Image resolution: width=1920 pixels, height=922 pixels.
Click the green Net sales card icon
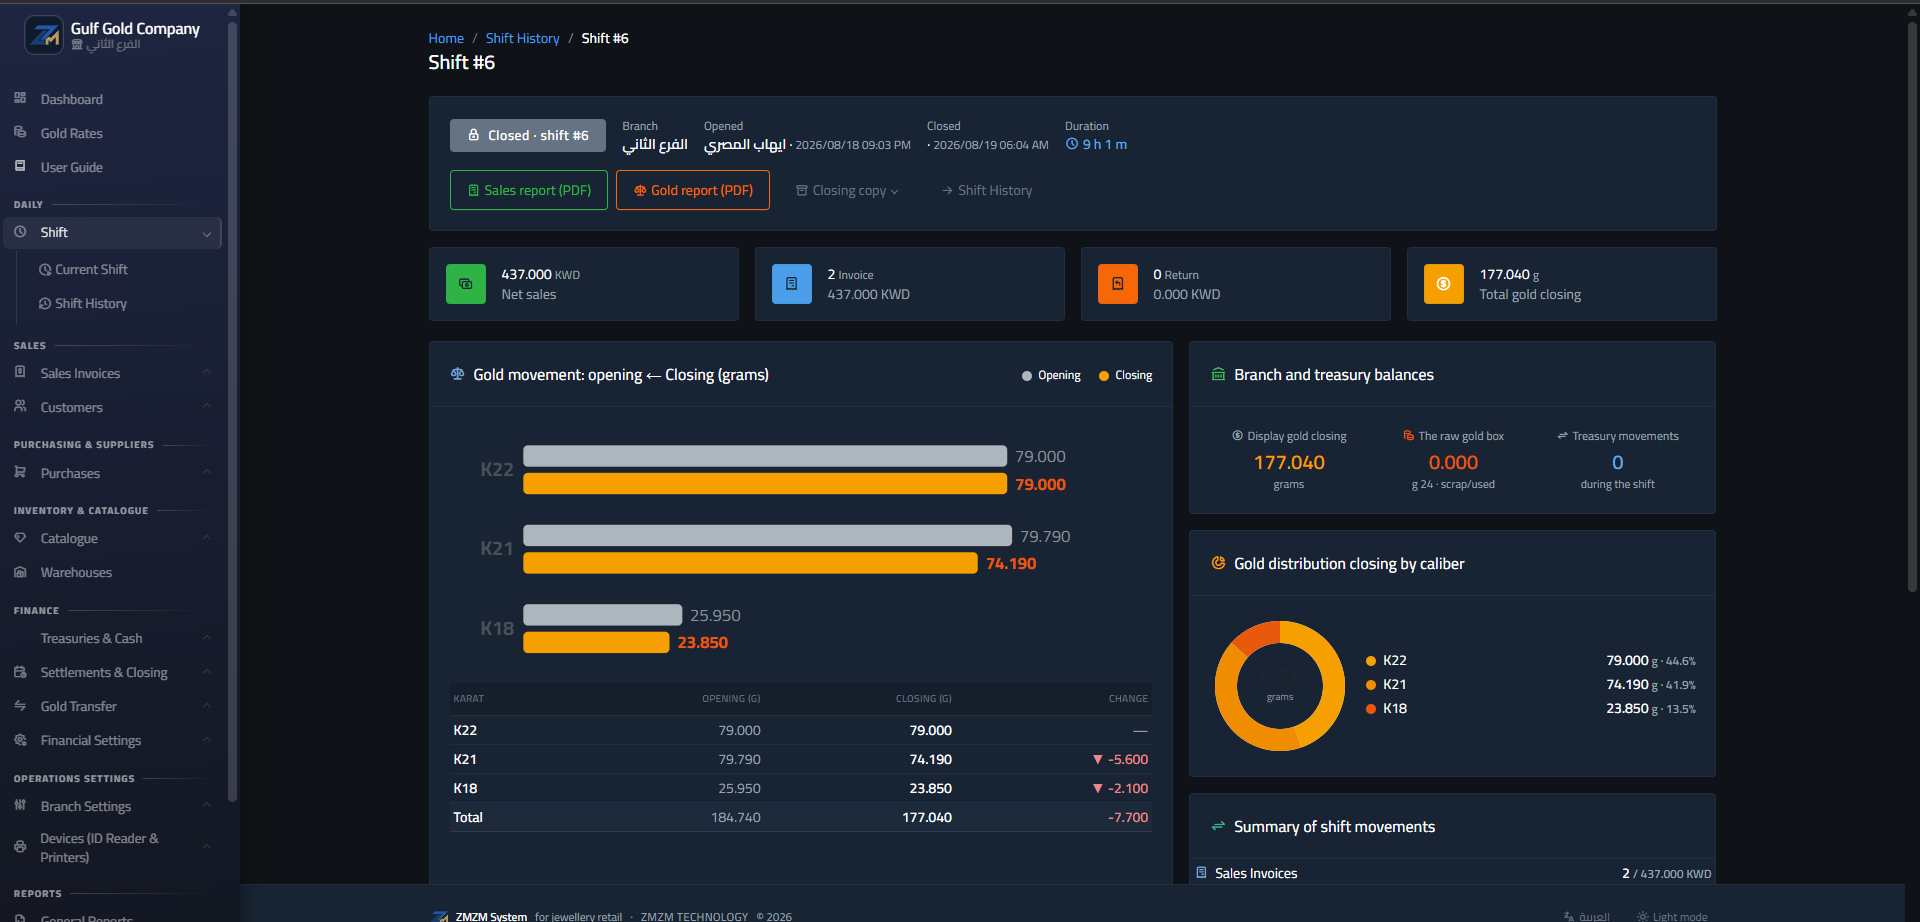[466, 284]
